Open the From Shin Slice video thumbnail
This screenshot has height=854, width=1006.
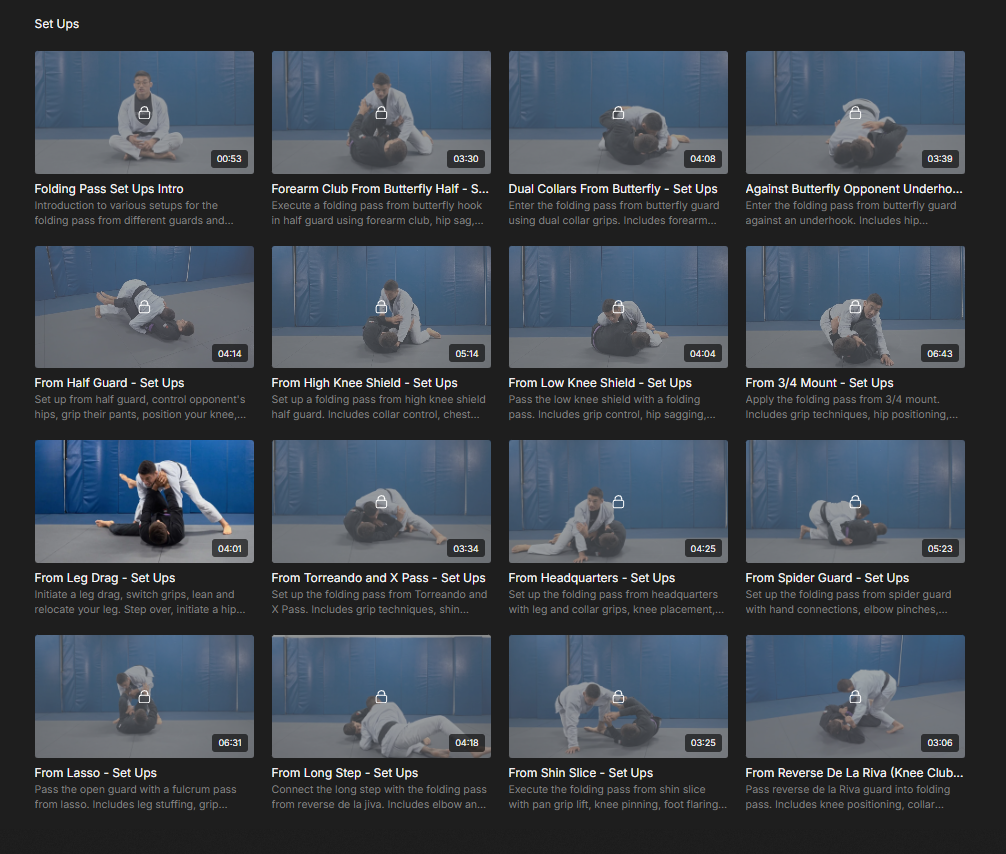point(618,696)
